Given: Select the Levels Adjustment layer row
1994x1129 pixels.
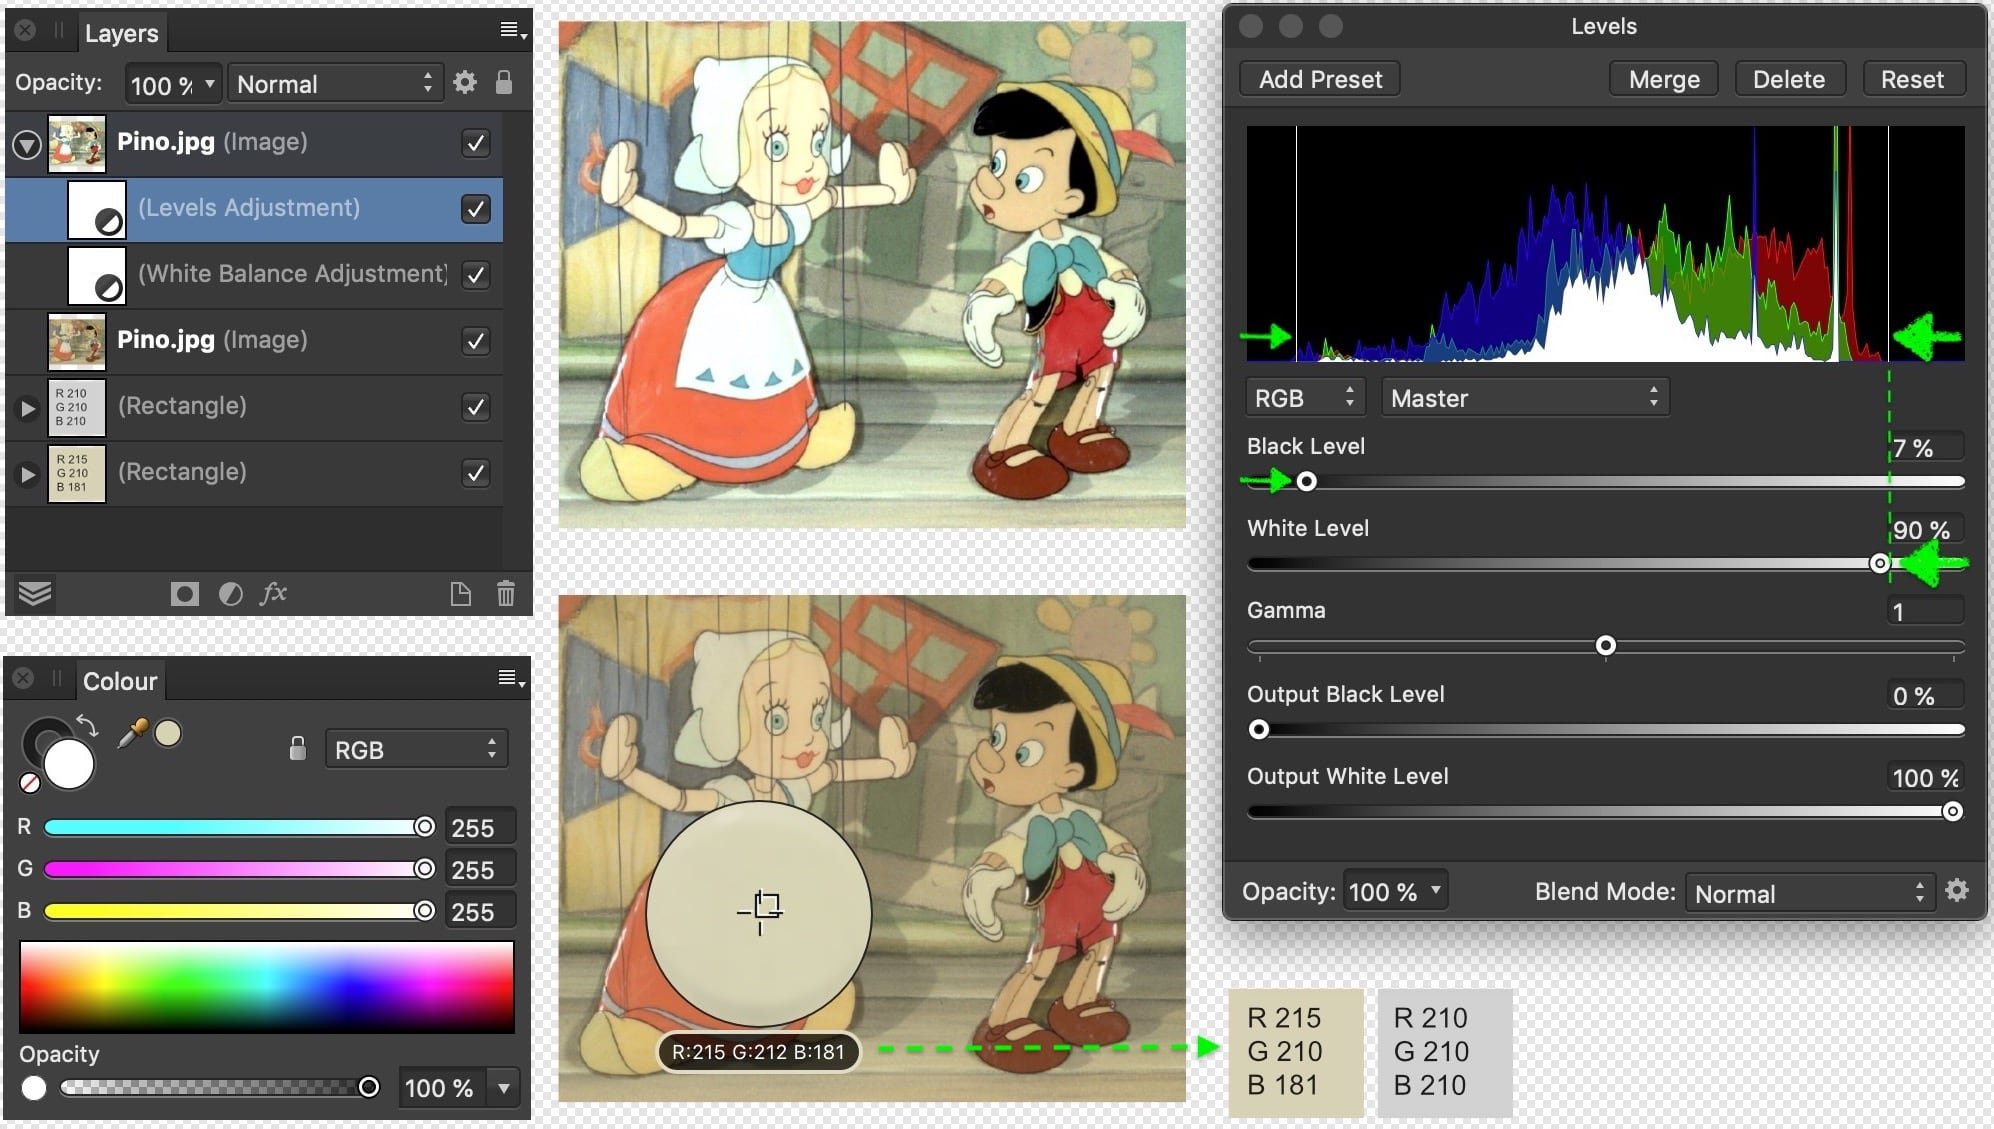Looking at the screenshot, I should tap(254, 210).
